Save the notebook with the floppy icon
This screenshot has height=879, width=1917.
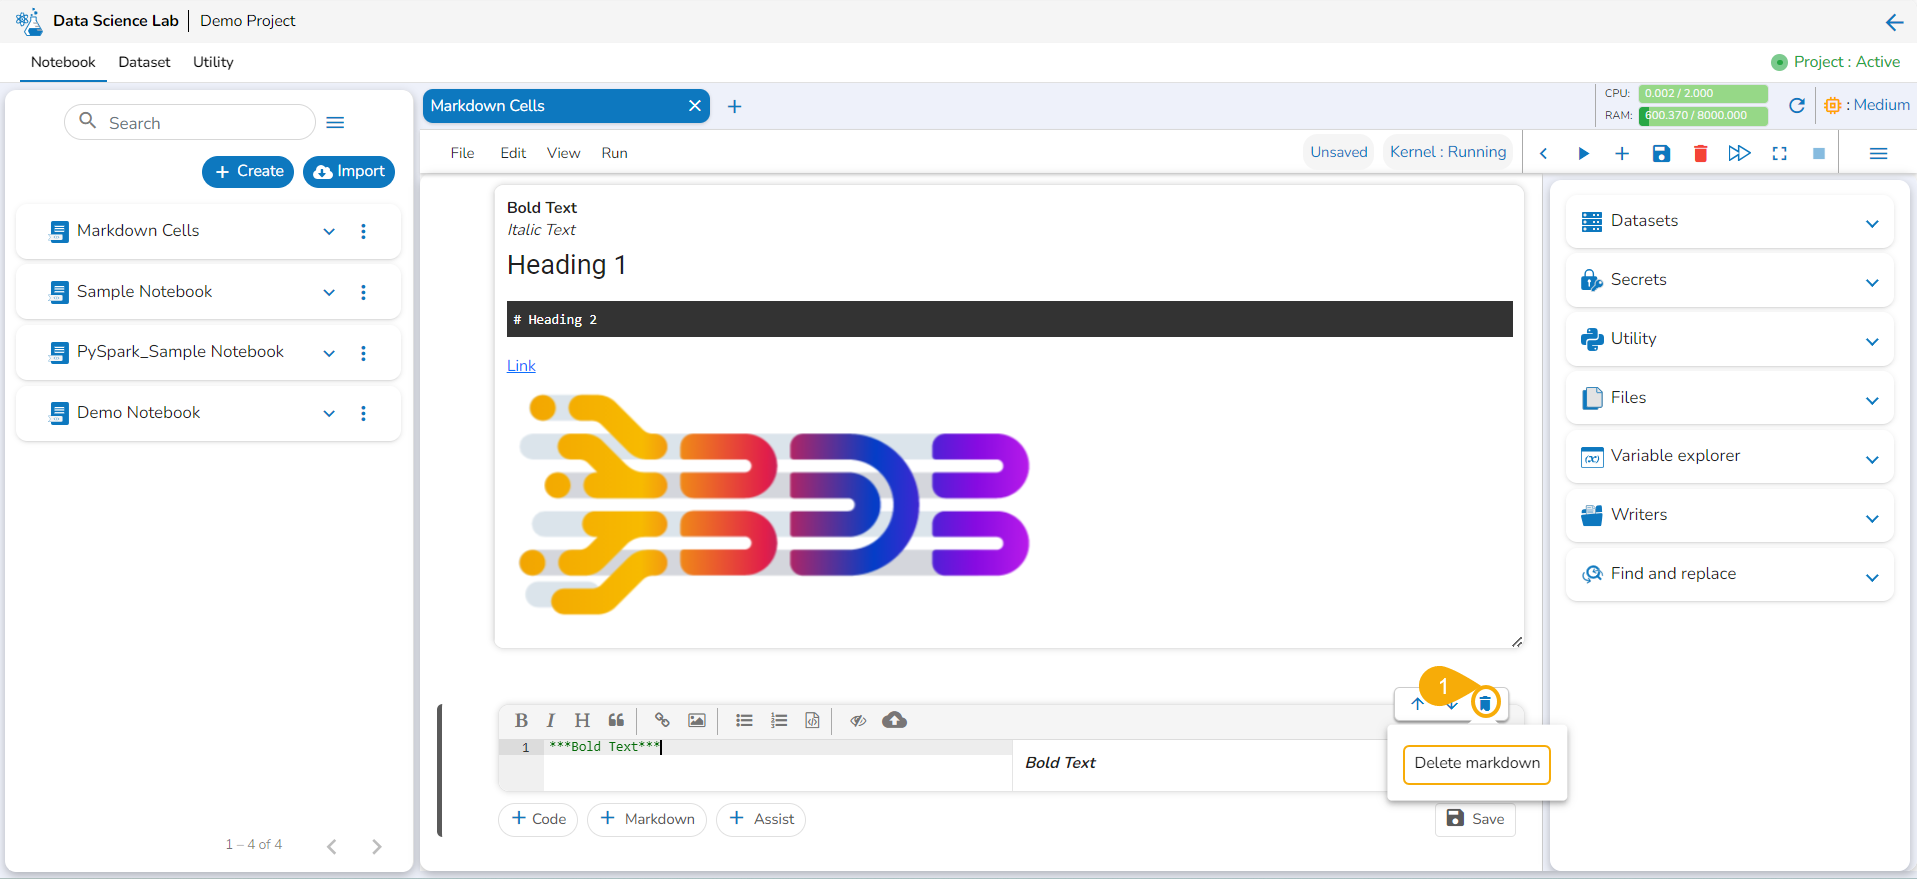(x=1661, y=153)
